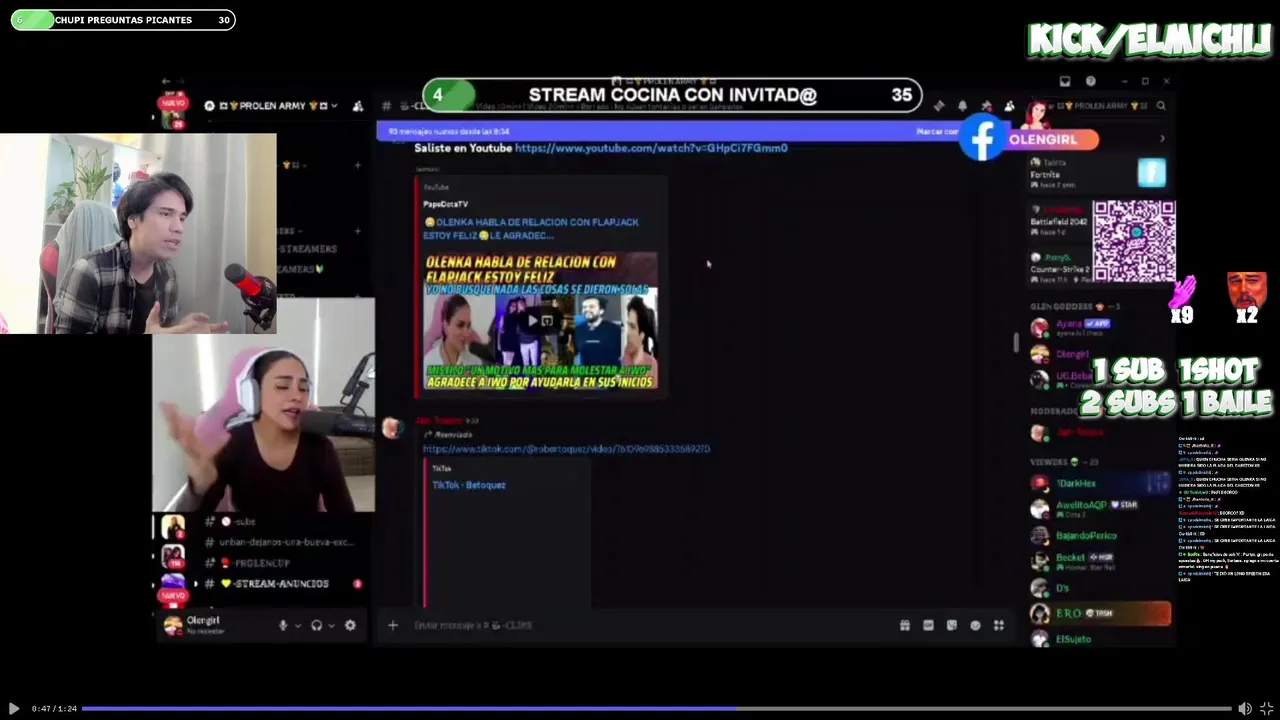Open member Becket's profile

[x=1098, y=561]
